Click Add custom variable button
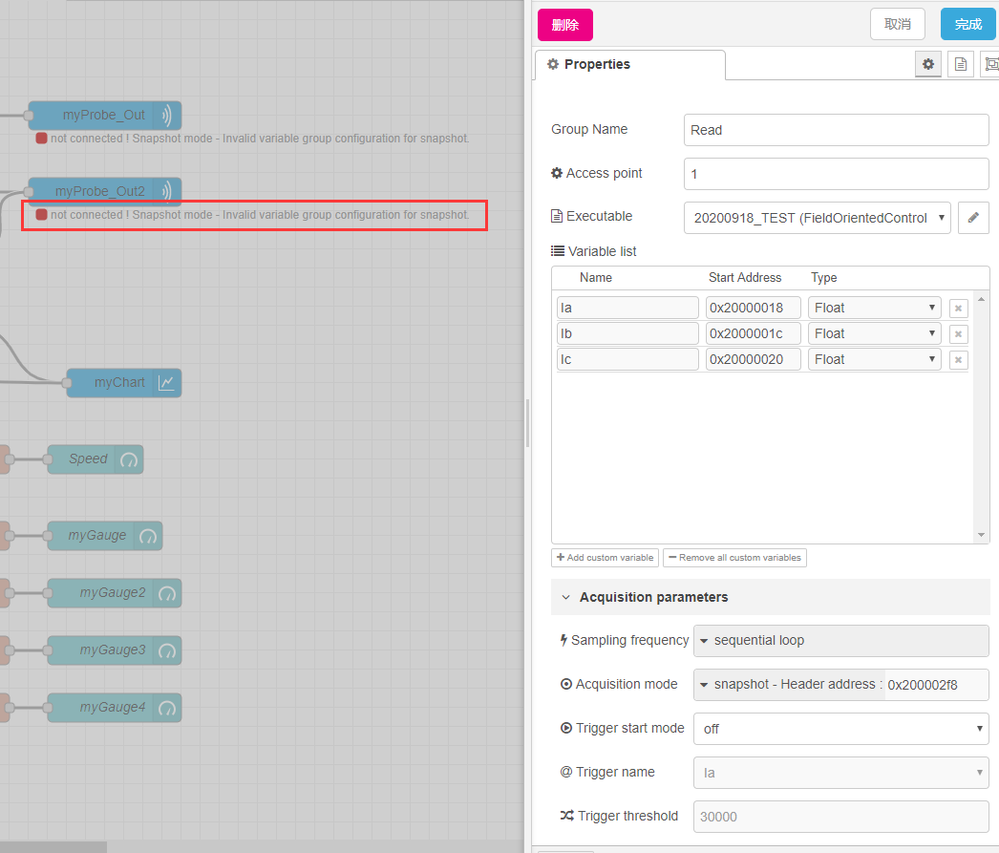Image resolution: width=999 pixels, height=853 pixels. pyautogui.click(x=605, y=557)
